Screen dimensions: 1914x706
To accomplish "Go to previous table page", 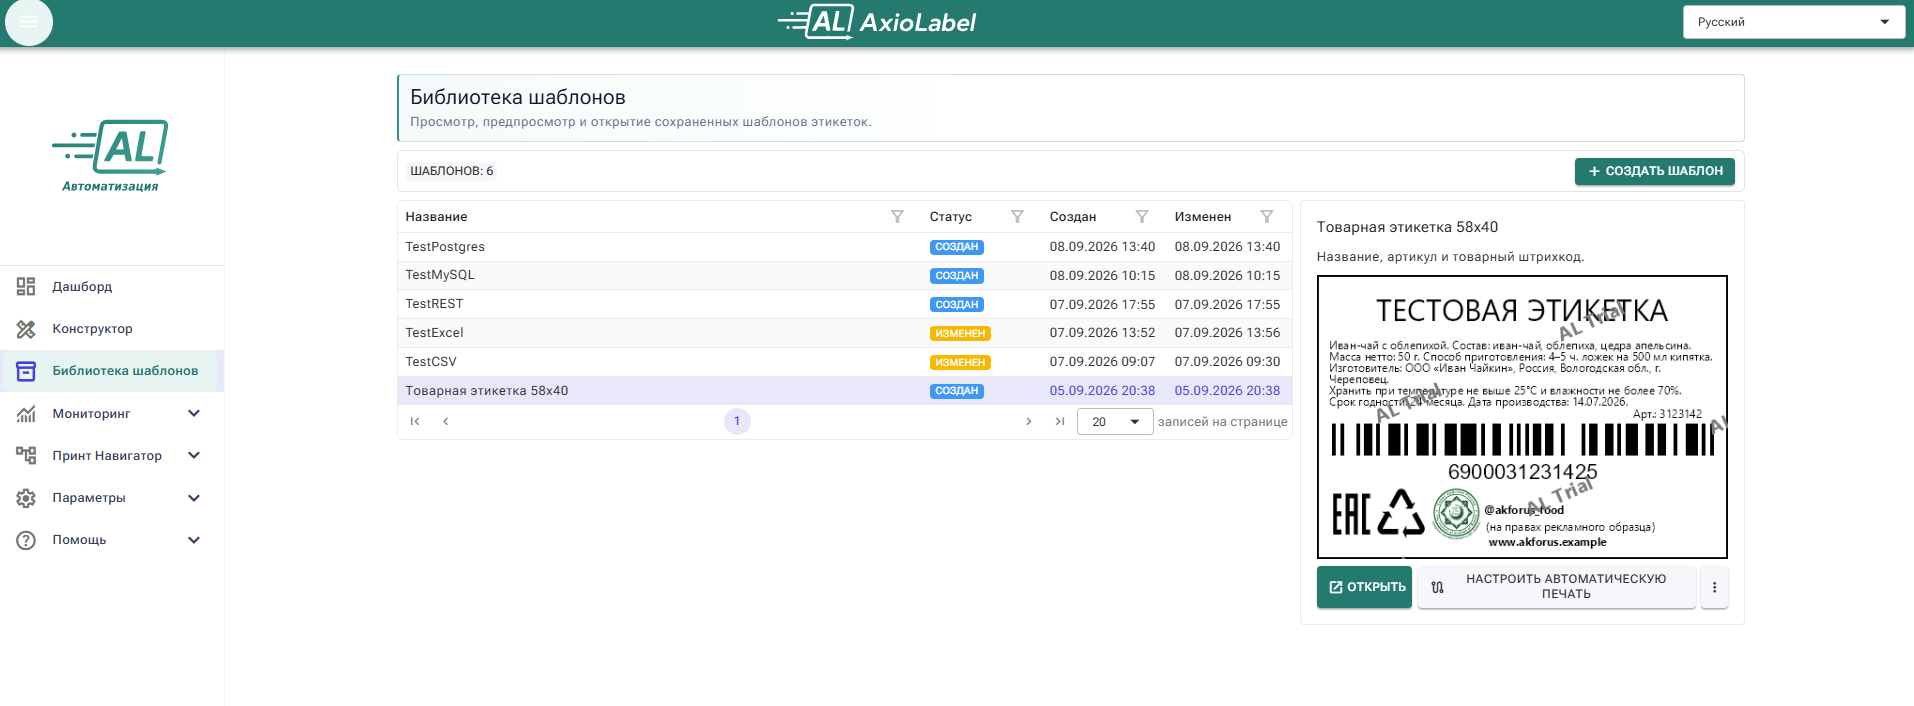I will click(446, 422).
